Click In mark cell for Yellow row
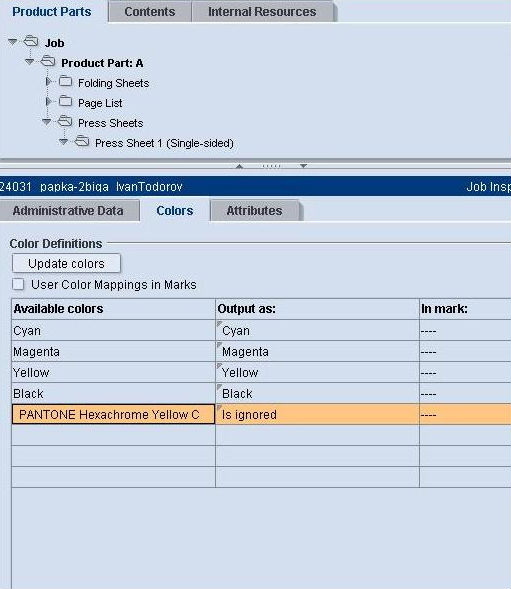 click(x=465, y=373)
